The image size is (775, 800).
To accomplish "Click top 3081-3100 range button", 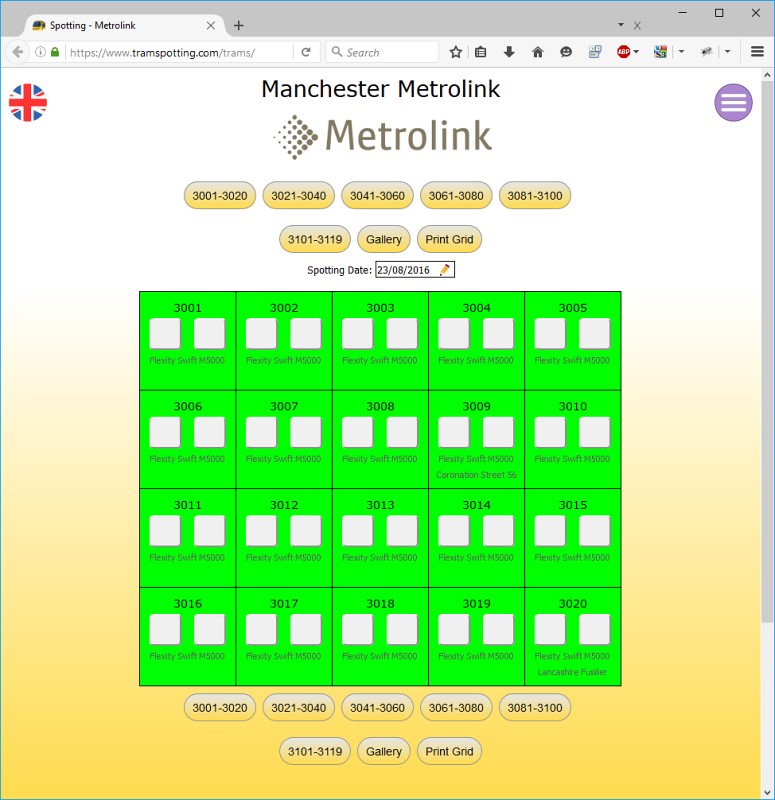I will 535,195.
